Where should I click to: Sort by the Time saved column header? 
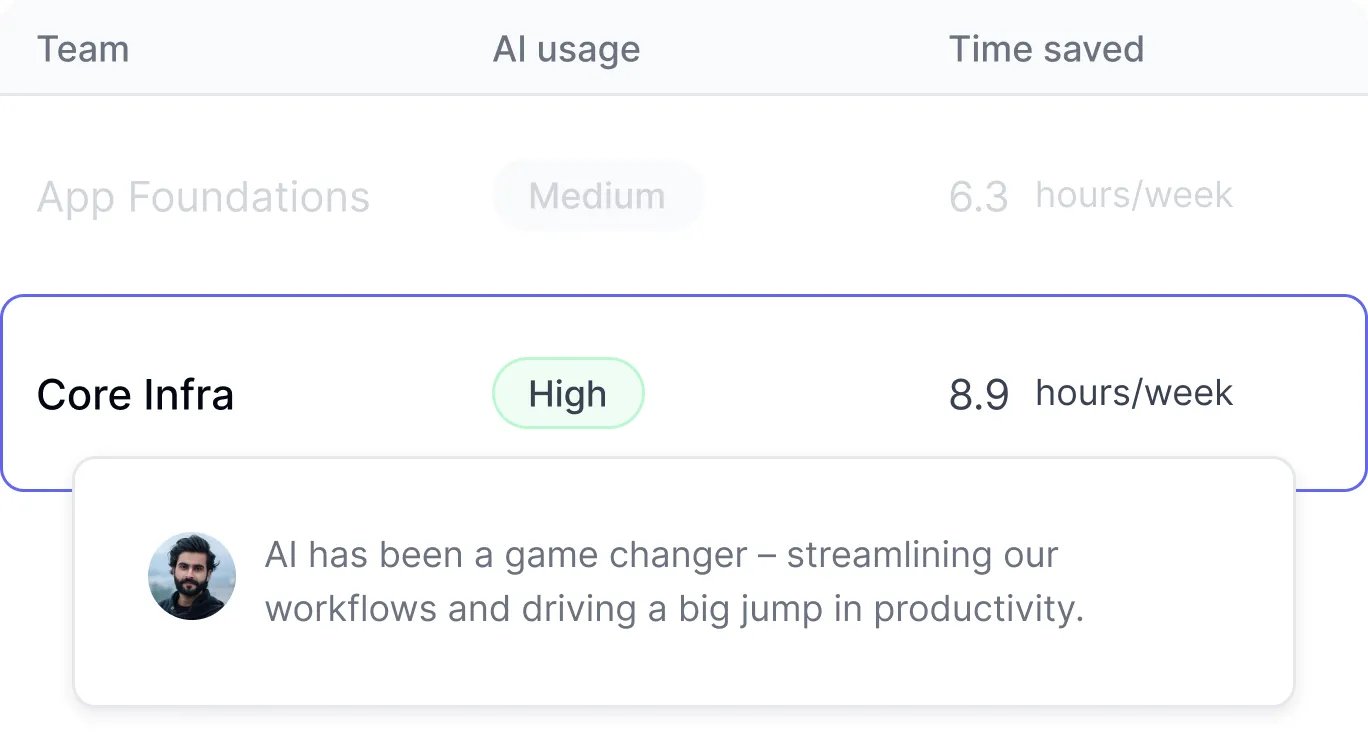[1046, 49]
